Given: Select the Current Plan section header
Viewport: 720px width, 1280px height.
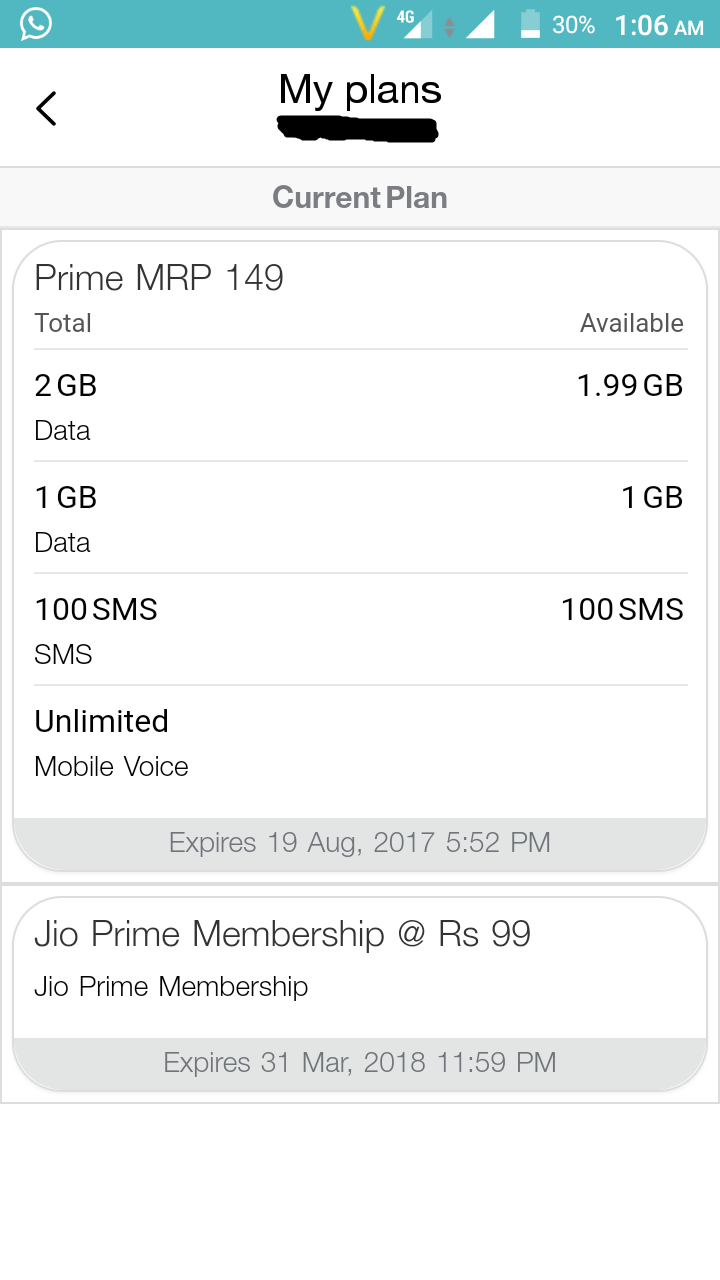Looking at the screenshot, I should coord(360,197).
